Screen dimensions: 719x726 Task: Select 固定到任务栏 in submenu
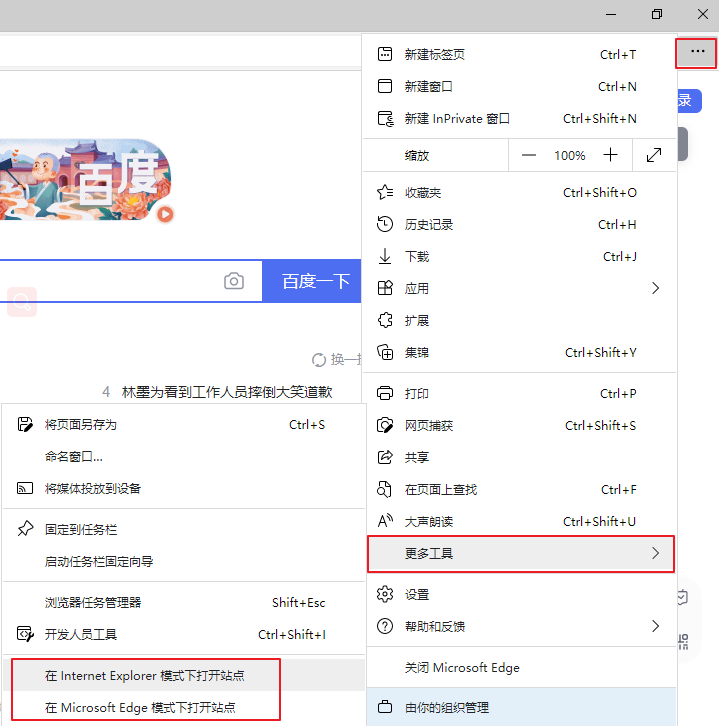[x=183, y=529]
